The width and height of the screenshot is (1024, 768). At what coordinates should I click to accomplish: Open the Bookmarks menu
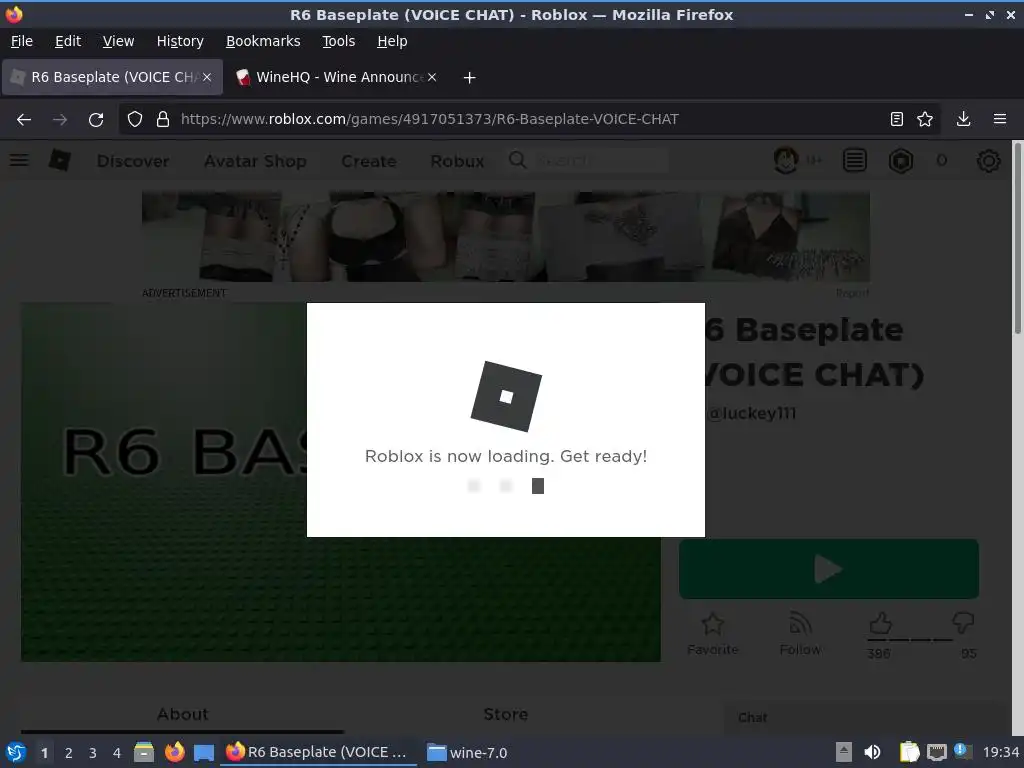click(x=263, y=41)
